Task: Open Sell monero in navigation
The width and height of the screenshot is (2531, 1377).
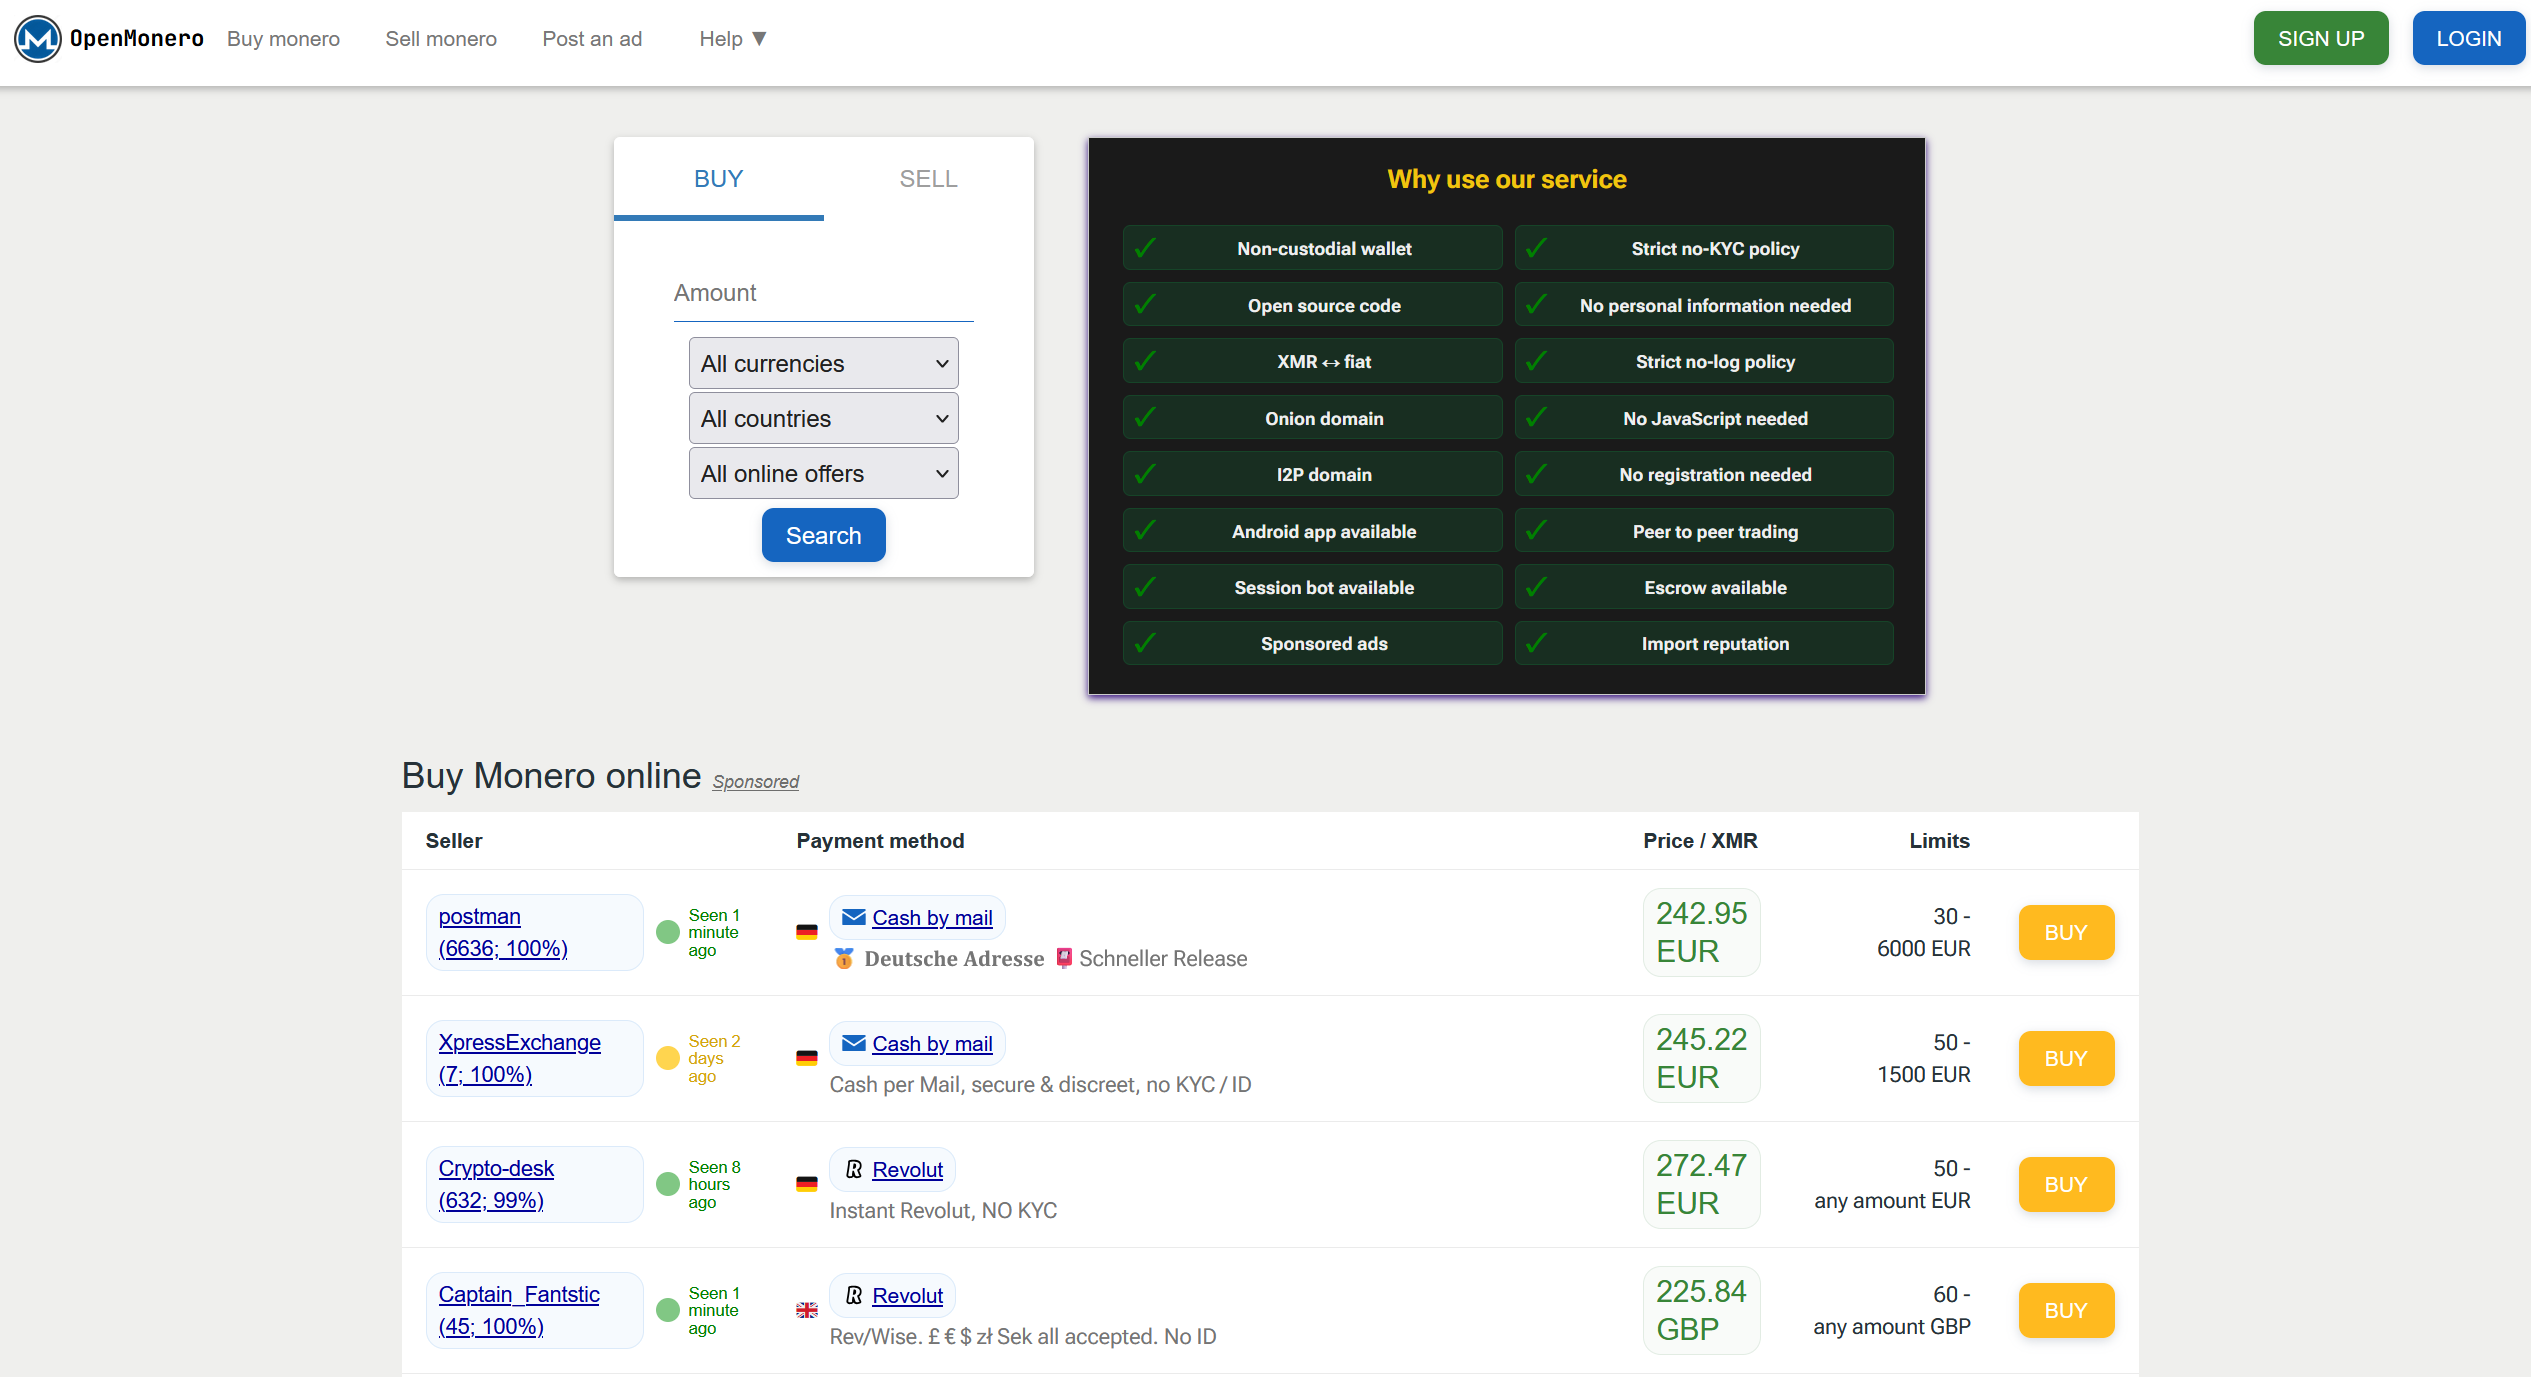Action: 441,39
